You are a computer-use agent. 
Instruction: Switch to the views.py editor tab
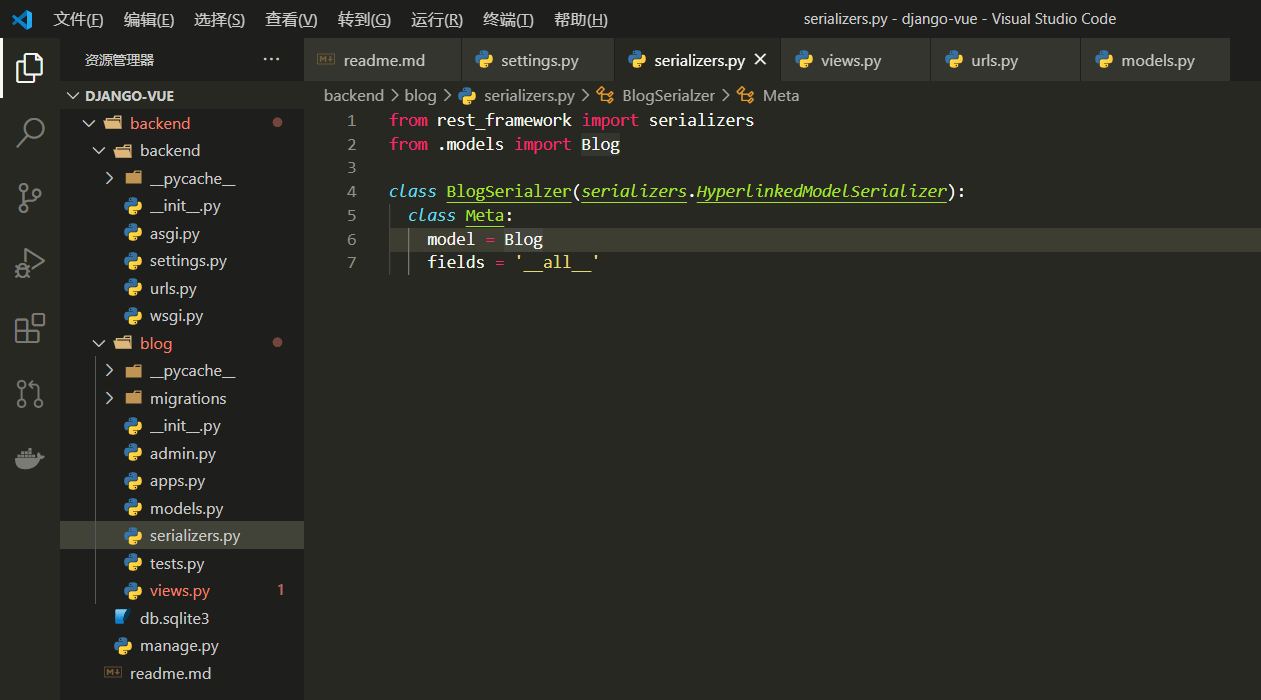(x=856, y=60)
